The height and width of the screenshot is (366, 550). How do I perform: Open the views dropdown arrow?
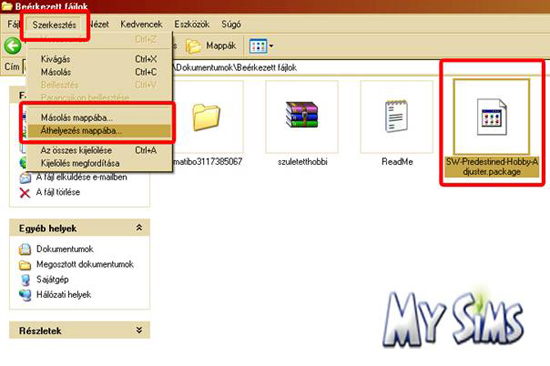271,46
